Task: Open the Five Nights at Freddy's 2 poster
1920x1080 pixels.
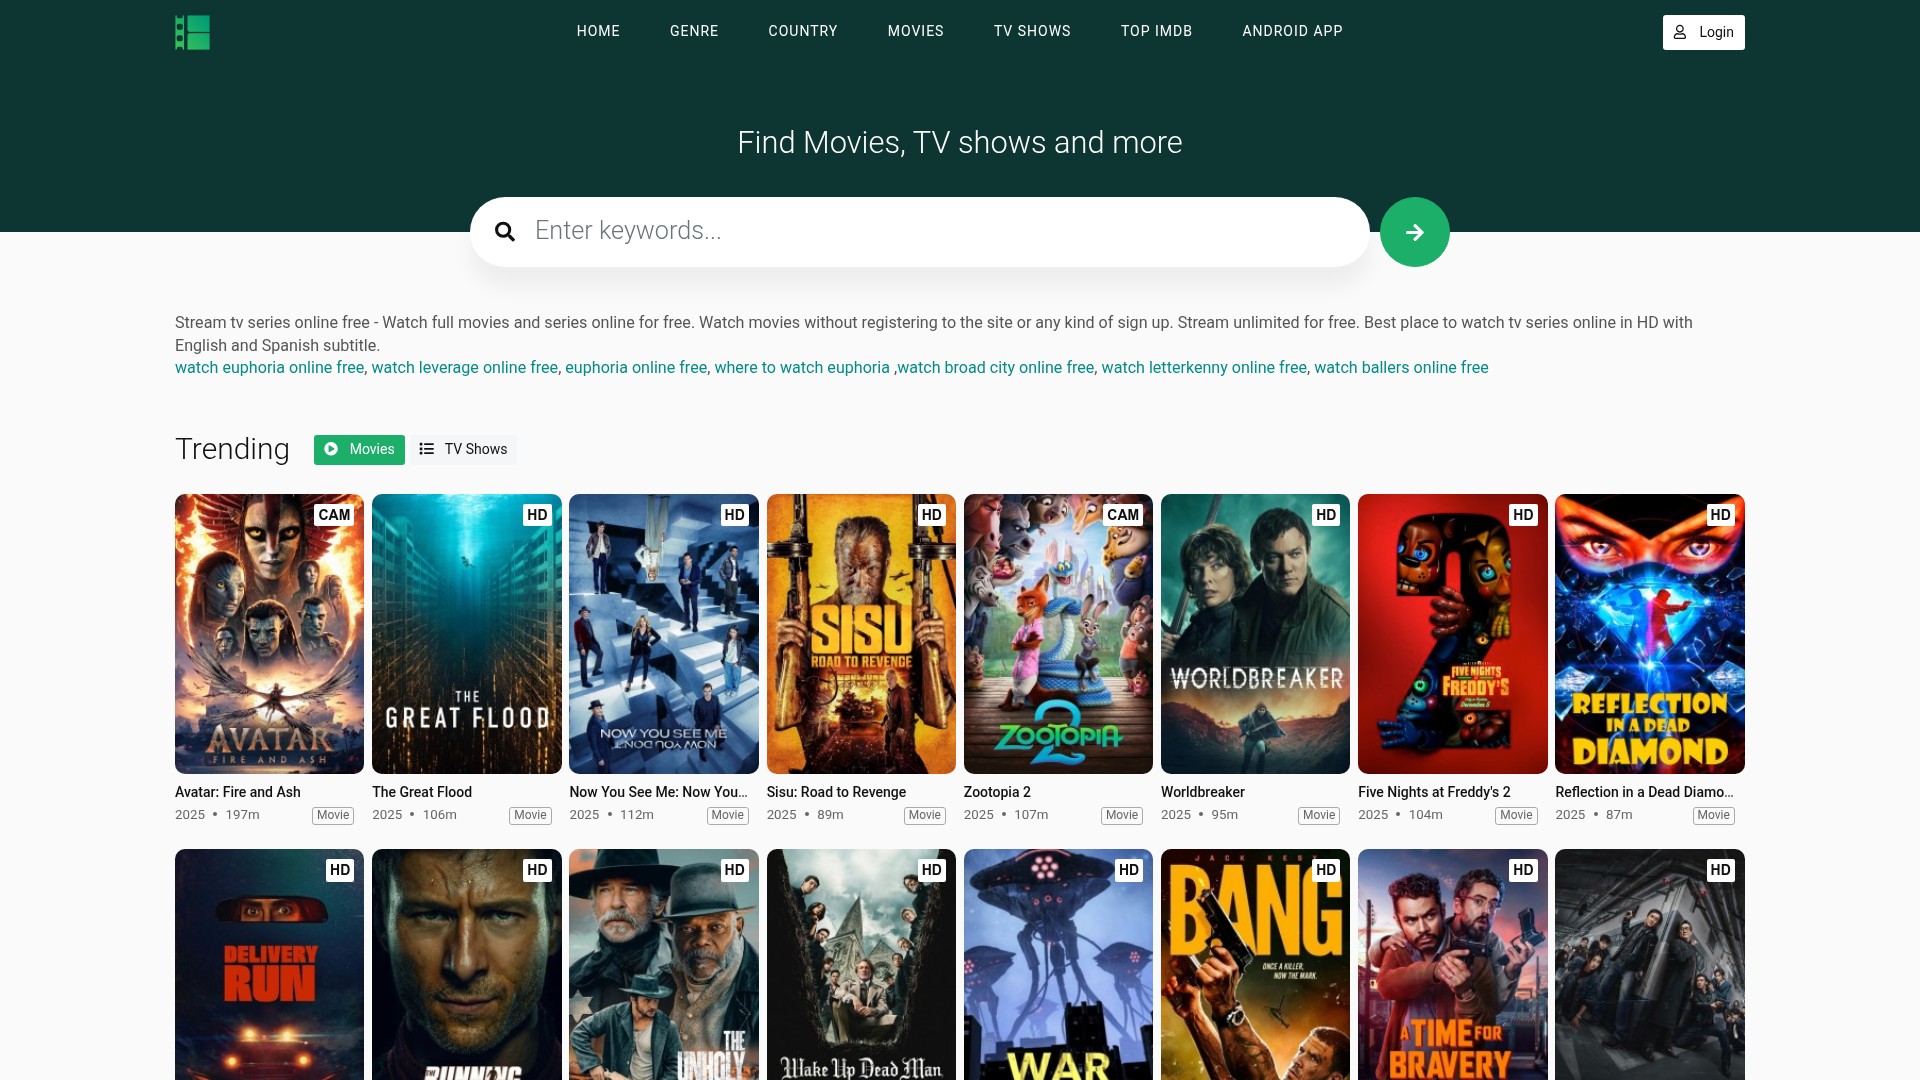Action: point(1453,634)
